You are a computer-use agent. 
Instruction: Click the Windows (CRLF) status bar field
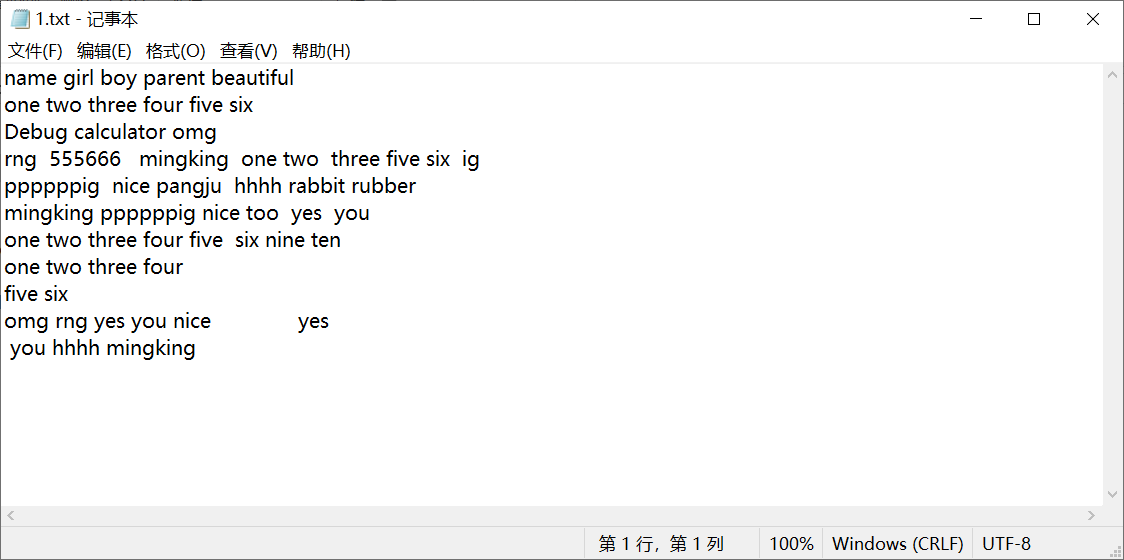click(897, 544)
